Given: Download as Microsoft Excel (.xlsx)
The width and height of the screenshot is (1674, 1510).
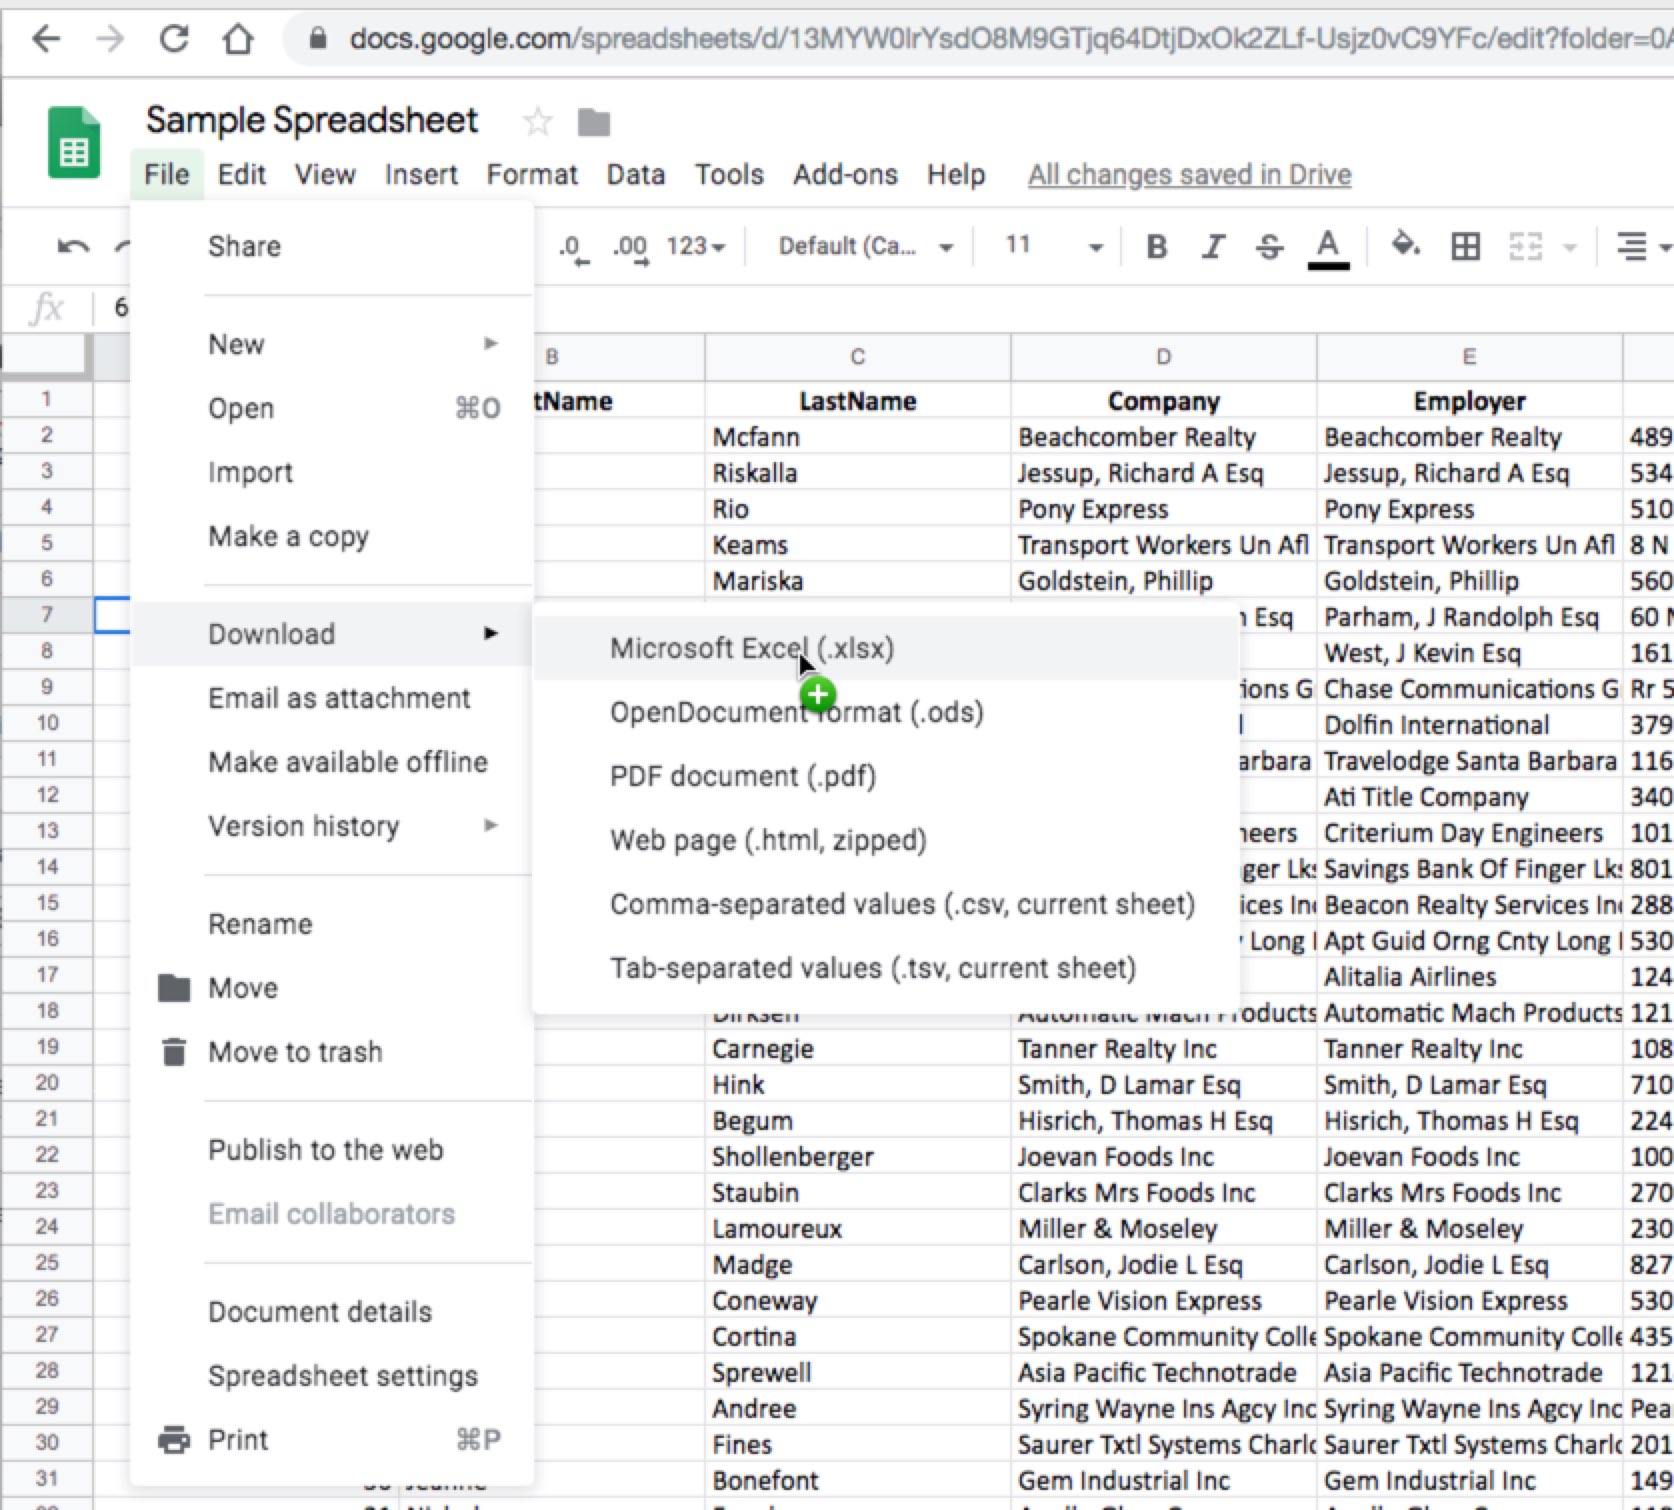Looking at the screenshot, I should pos(885,648).
